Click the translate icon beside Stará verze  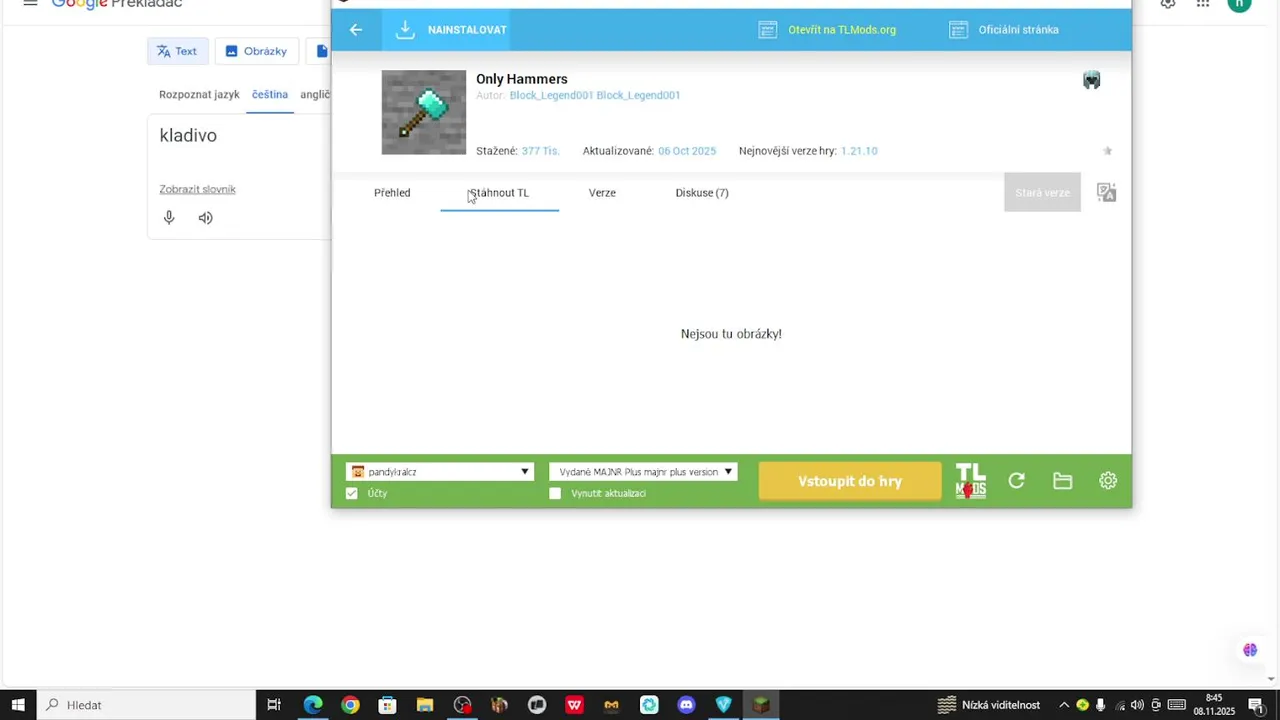(x=1106, y=193)
